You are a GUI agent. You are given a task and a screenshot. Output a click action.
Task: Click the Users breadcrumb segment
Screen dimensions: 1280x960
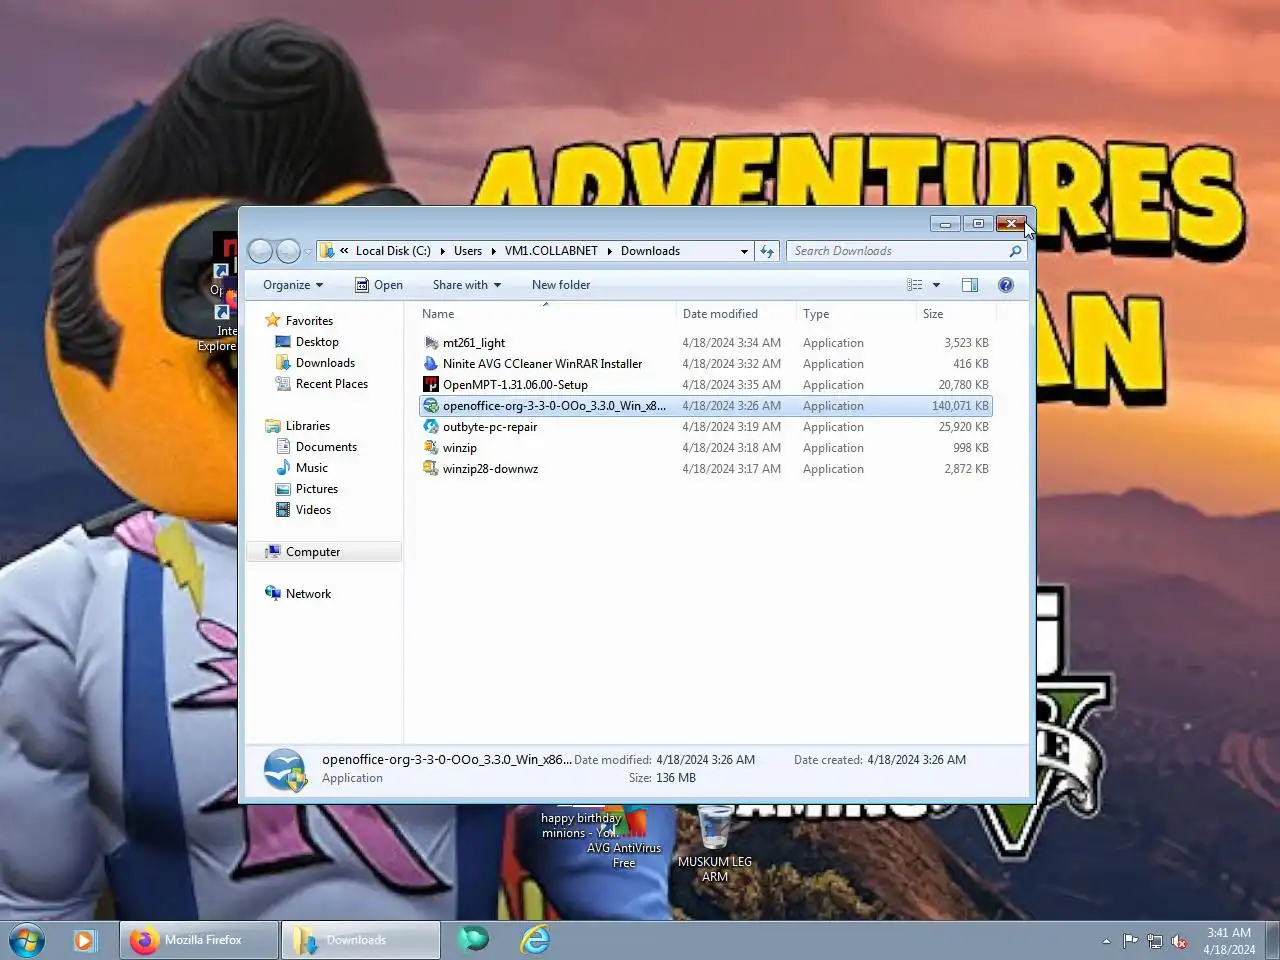coord(467,251)
